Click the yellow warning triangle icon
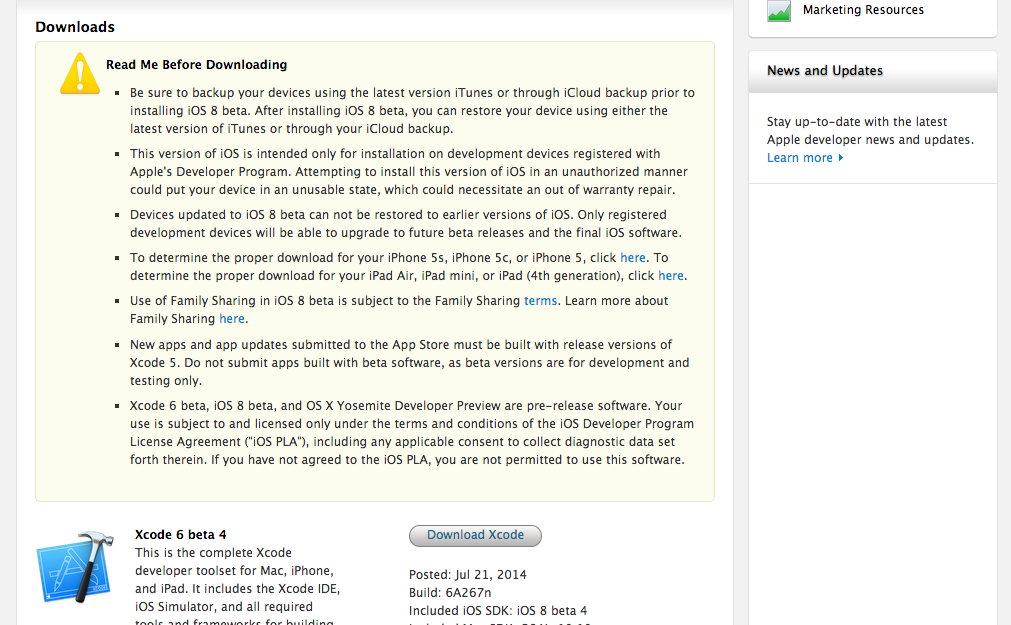 78,74
